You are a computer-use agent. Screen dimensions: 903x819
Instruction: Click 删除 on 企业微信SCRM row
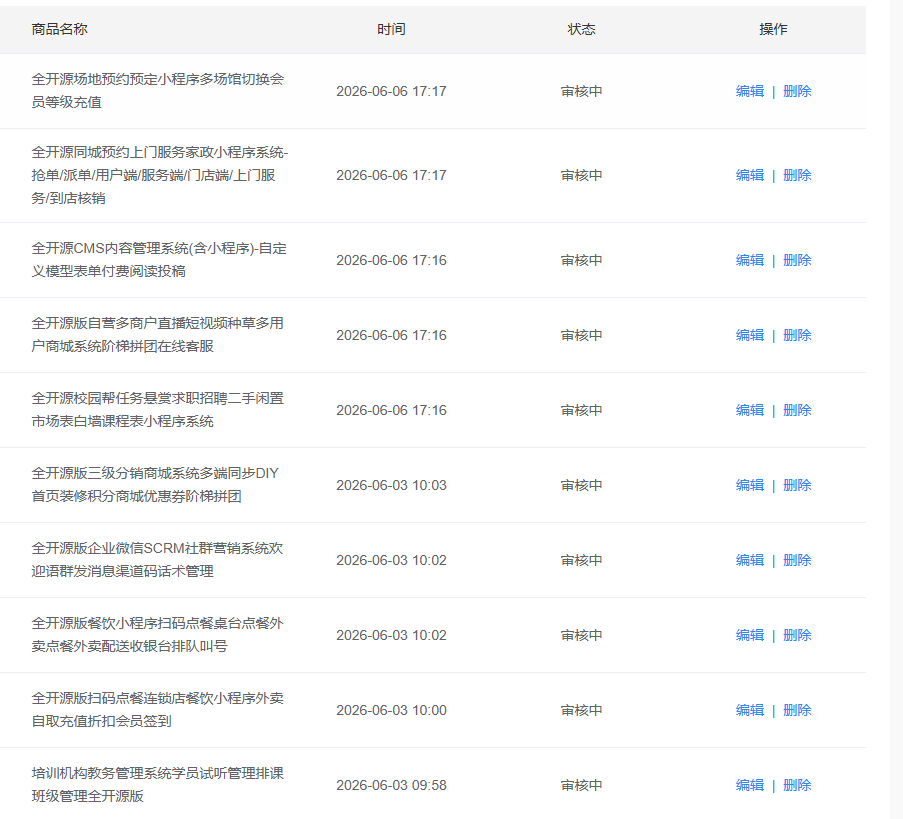point(797,560)
